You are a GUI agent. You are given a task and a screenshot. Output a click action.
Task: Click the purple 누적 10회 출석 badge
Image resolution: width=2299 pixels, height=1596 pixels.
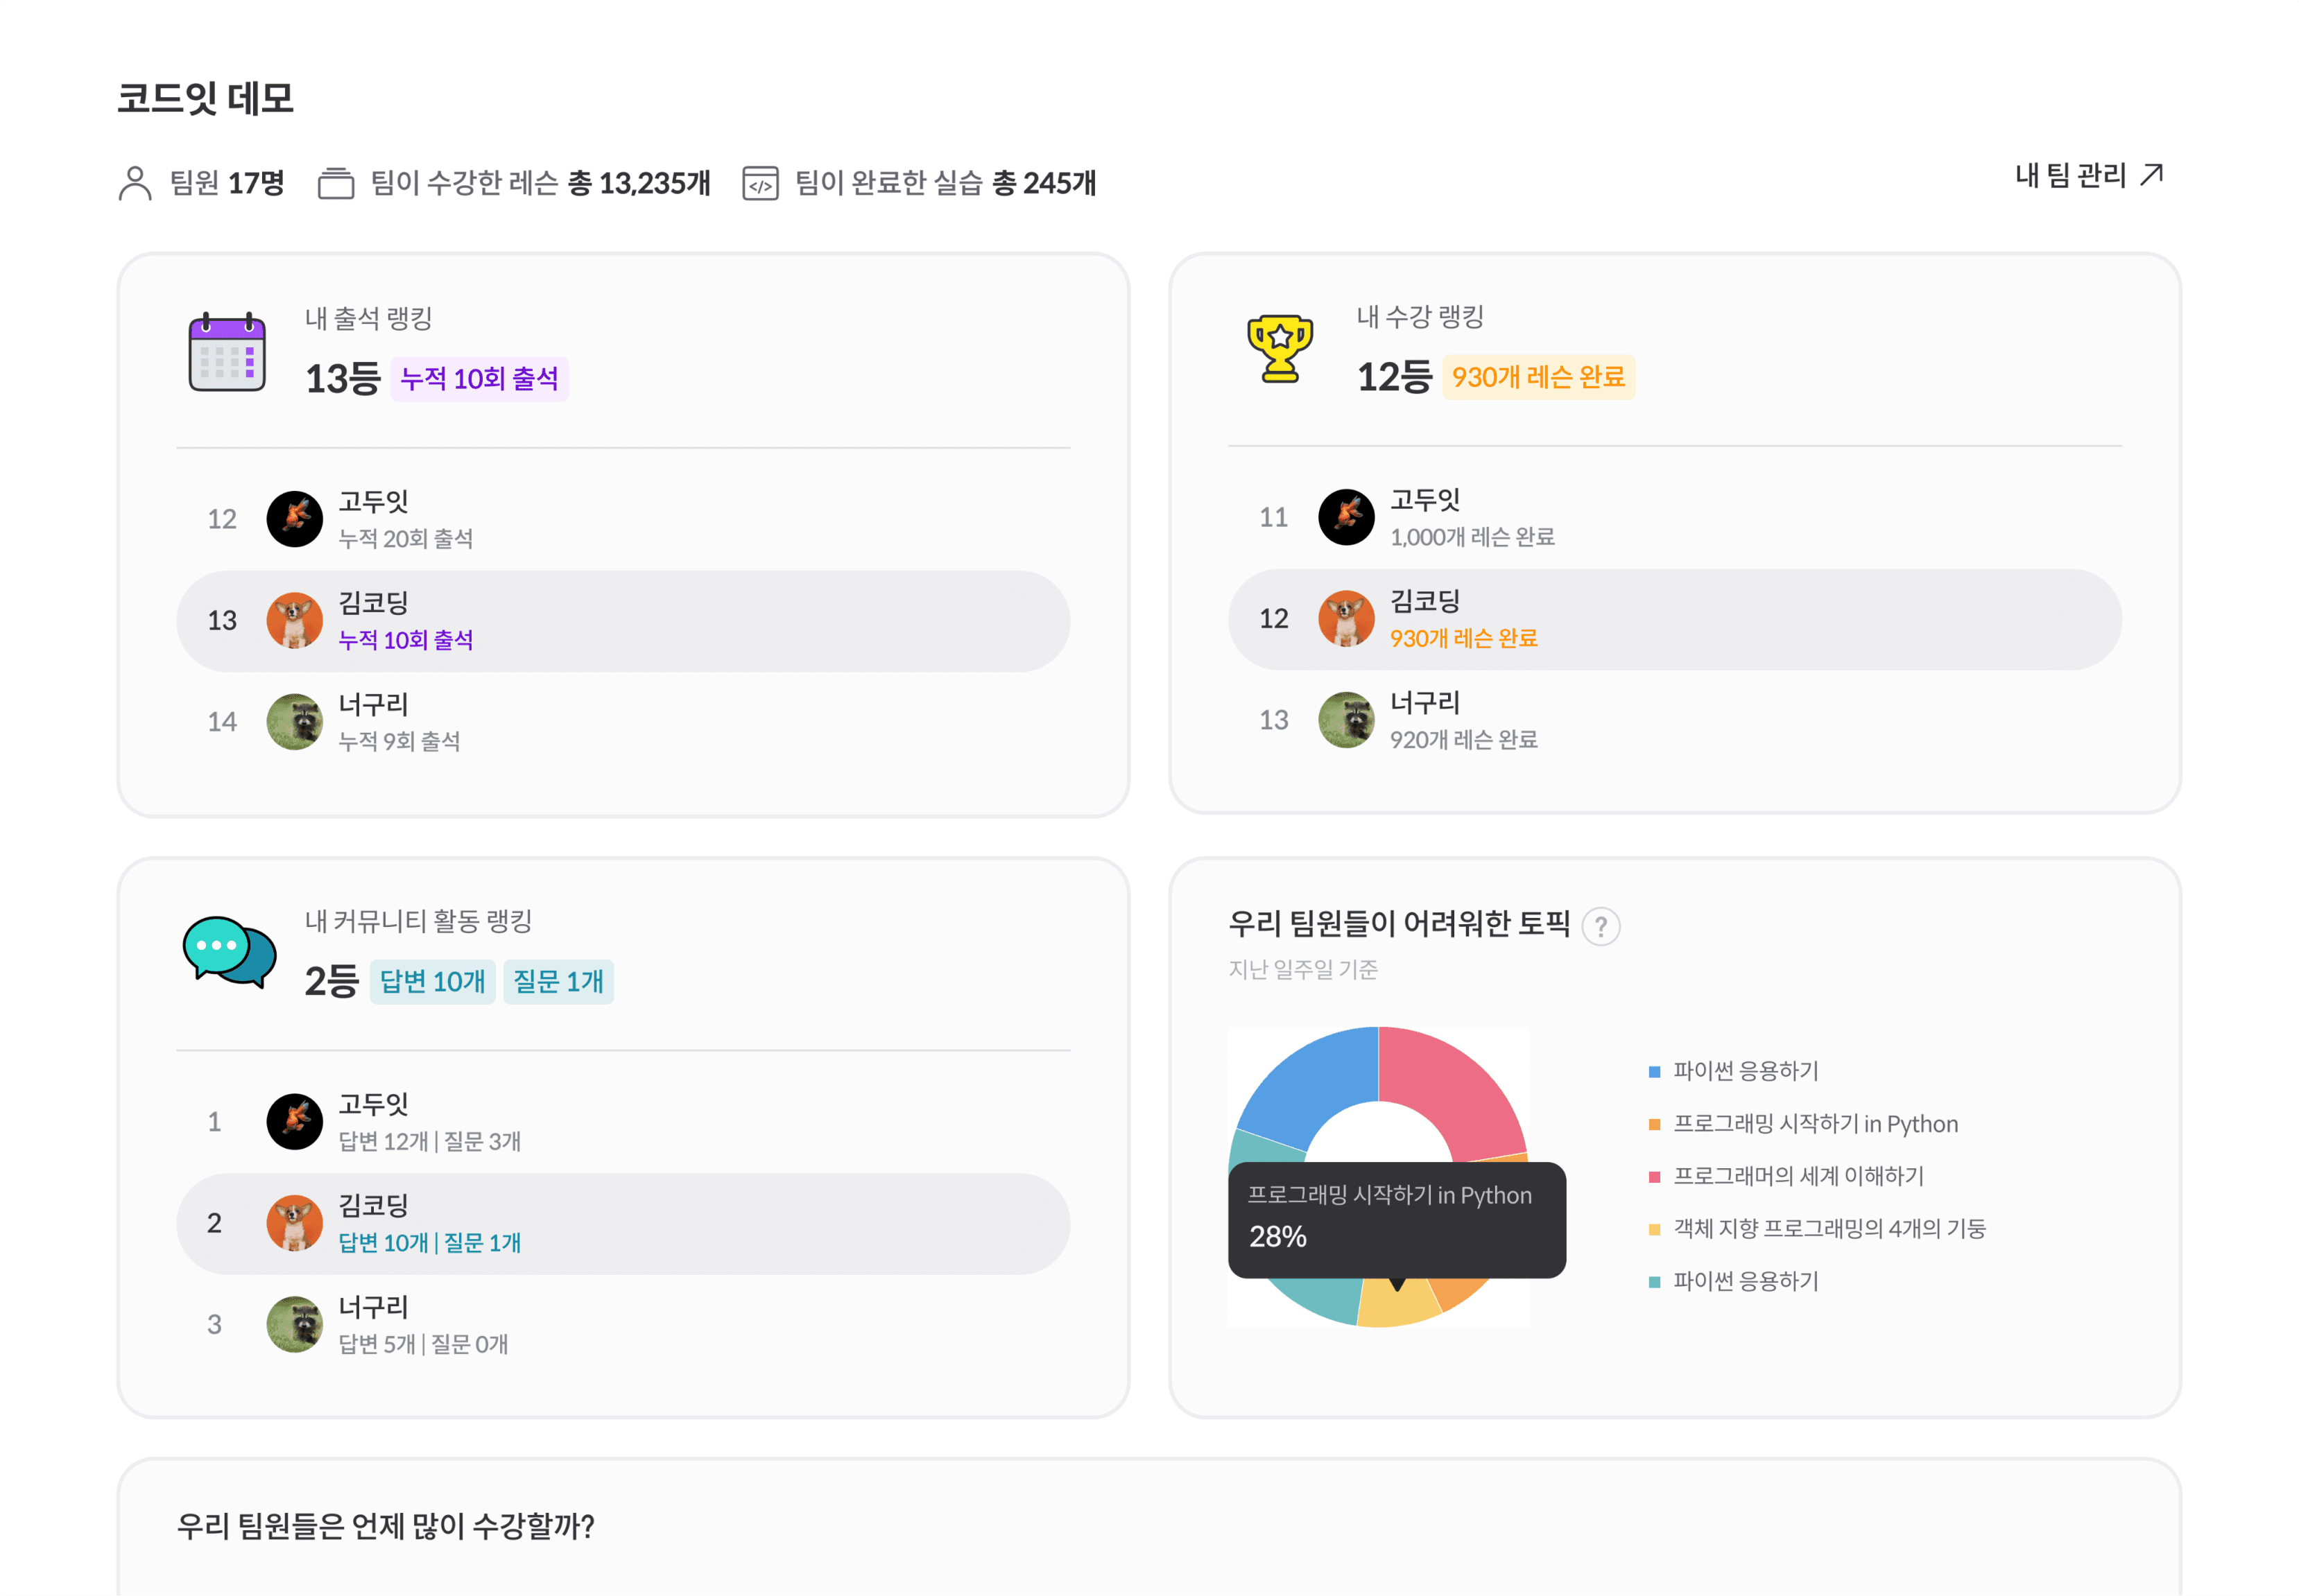tap(479, 379)
